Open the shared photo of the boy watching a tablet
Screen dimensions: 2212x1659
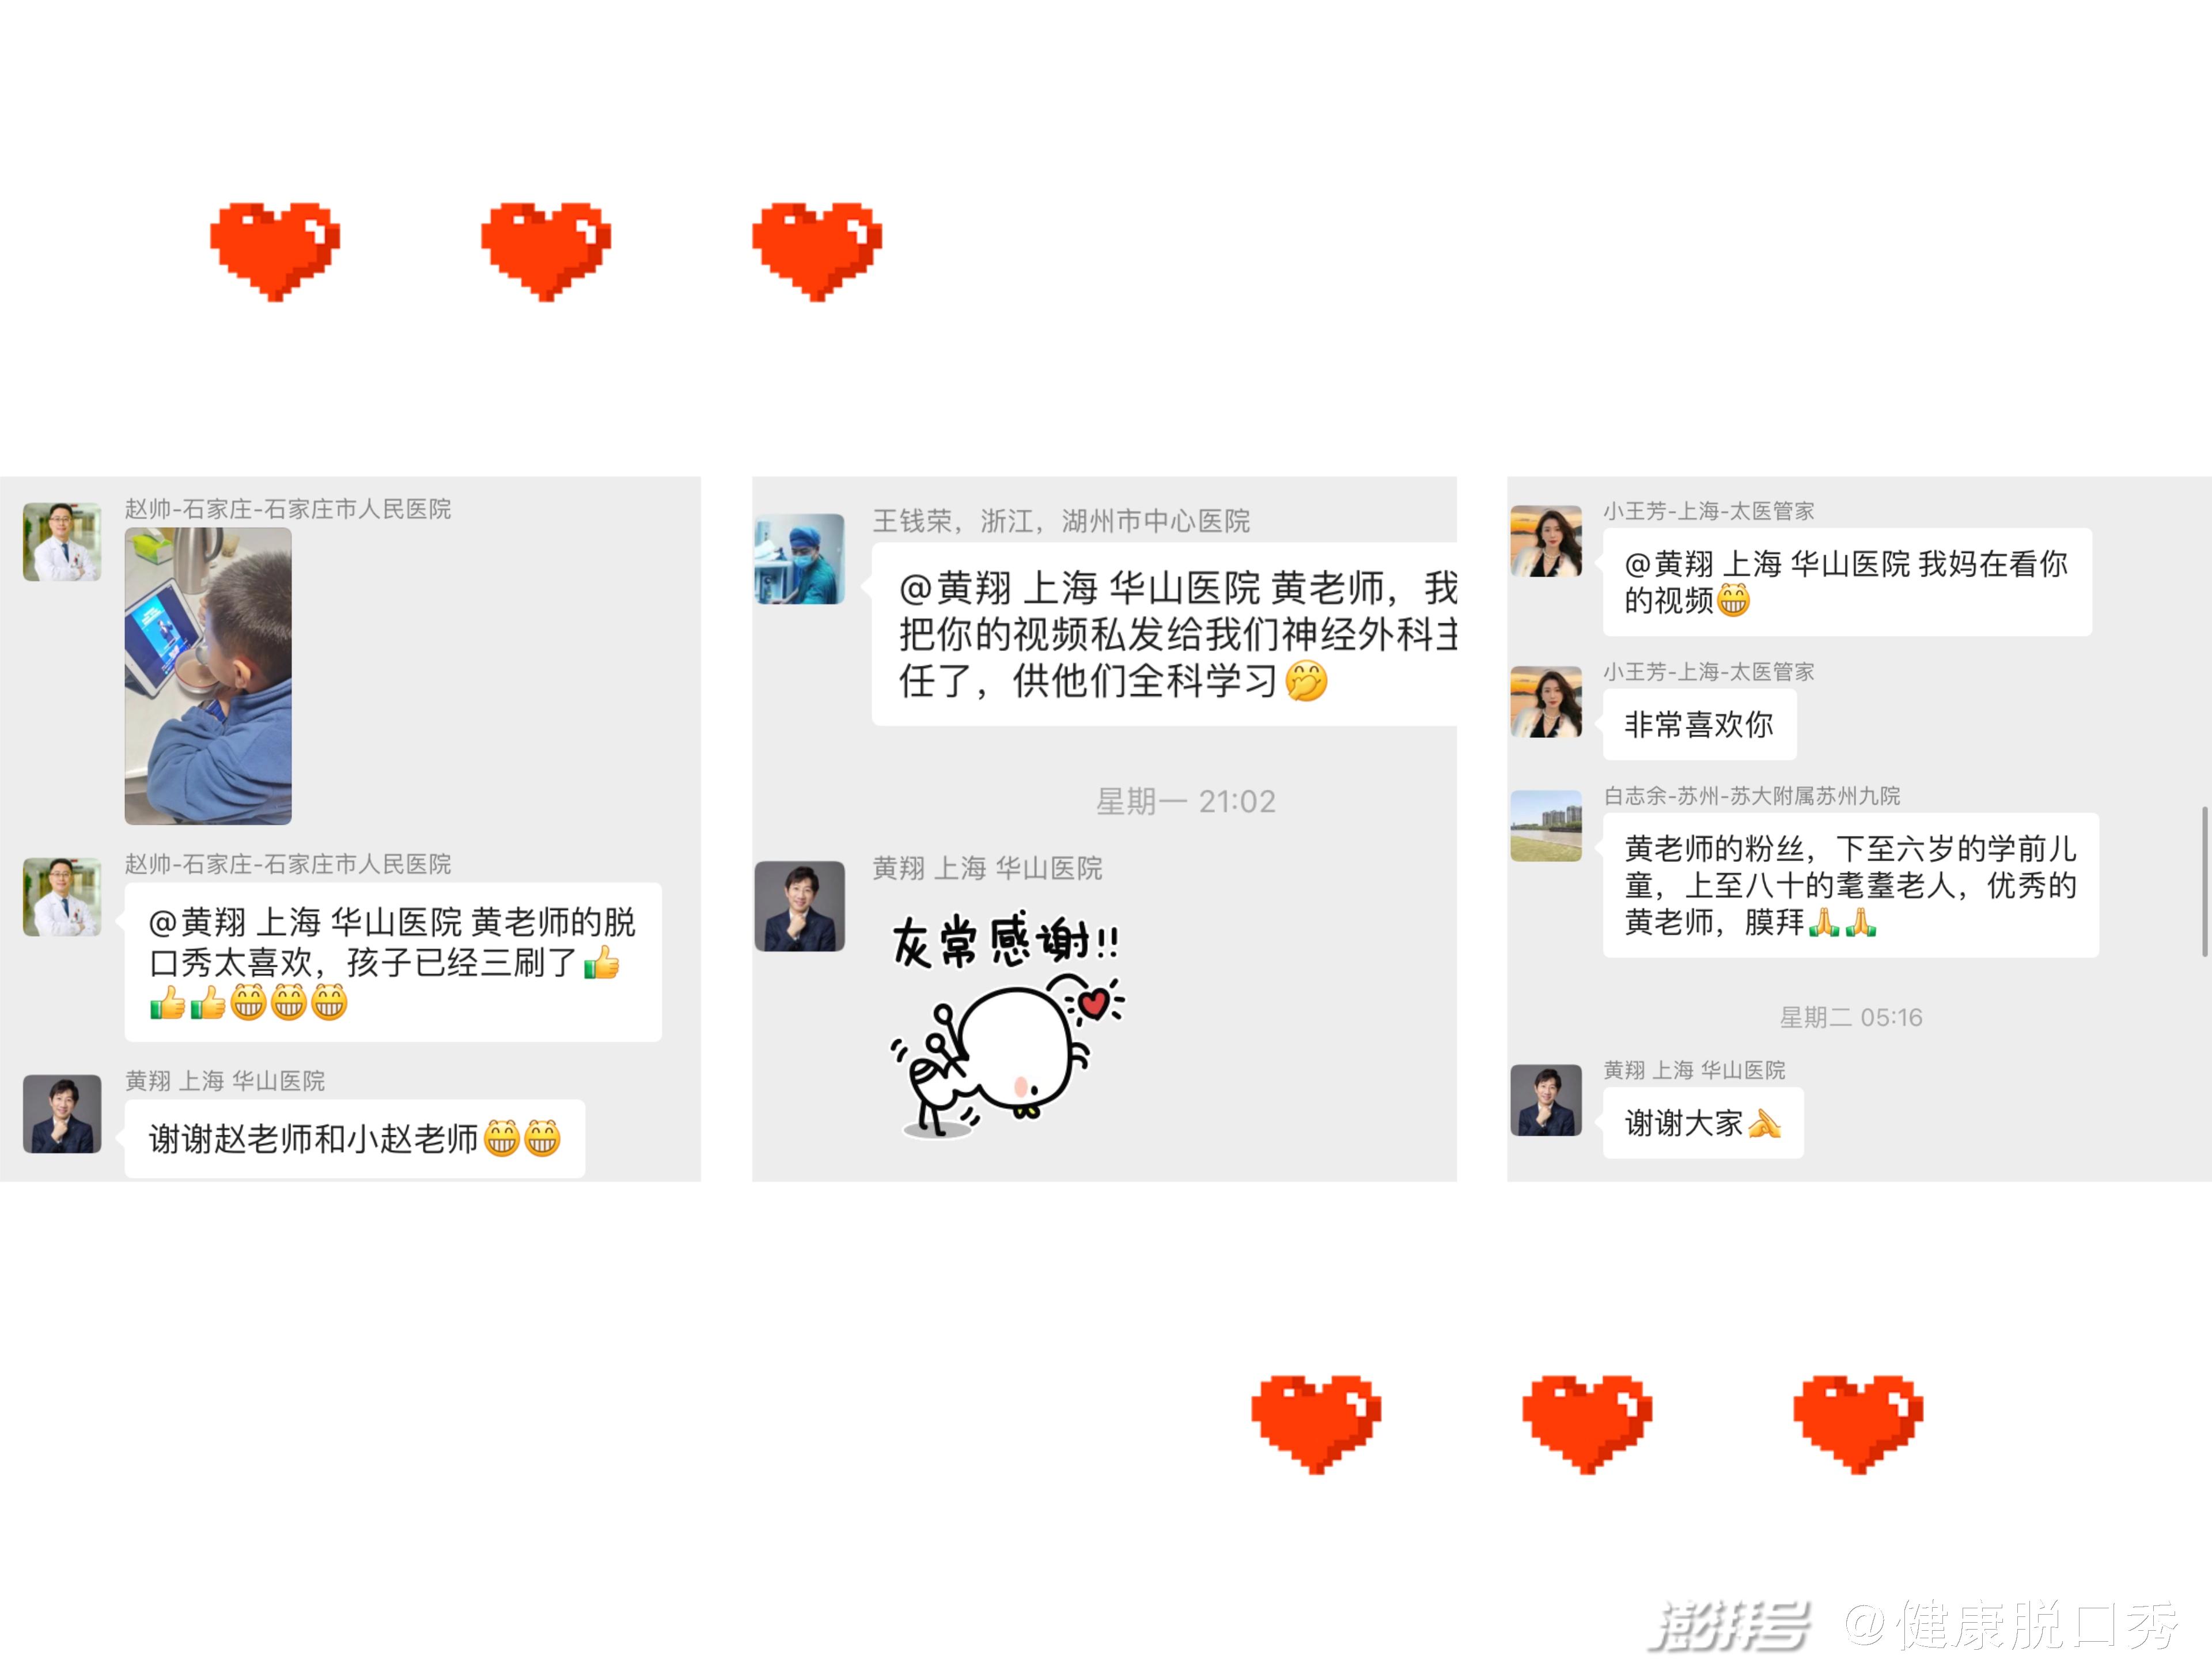[208, 676]
